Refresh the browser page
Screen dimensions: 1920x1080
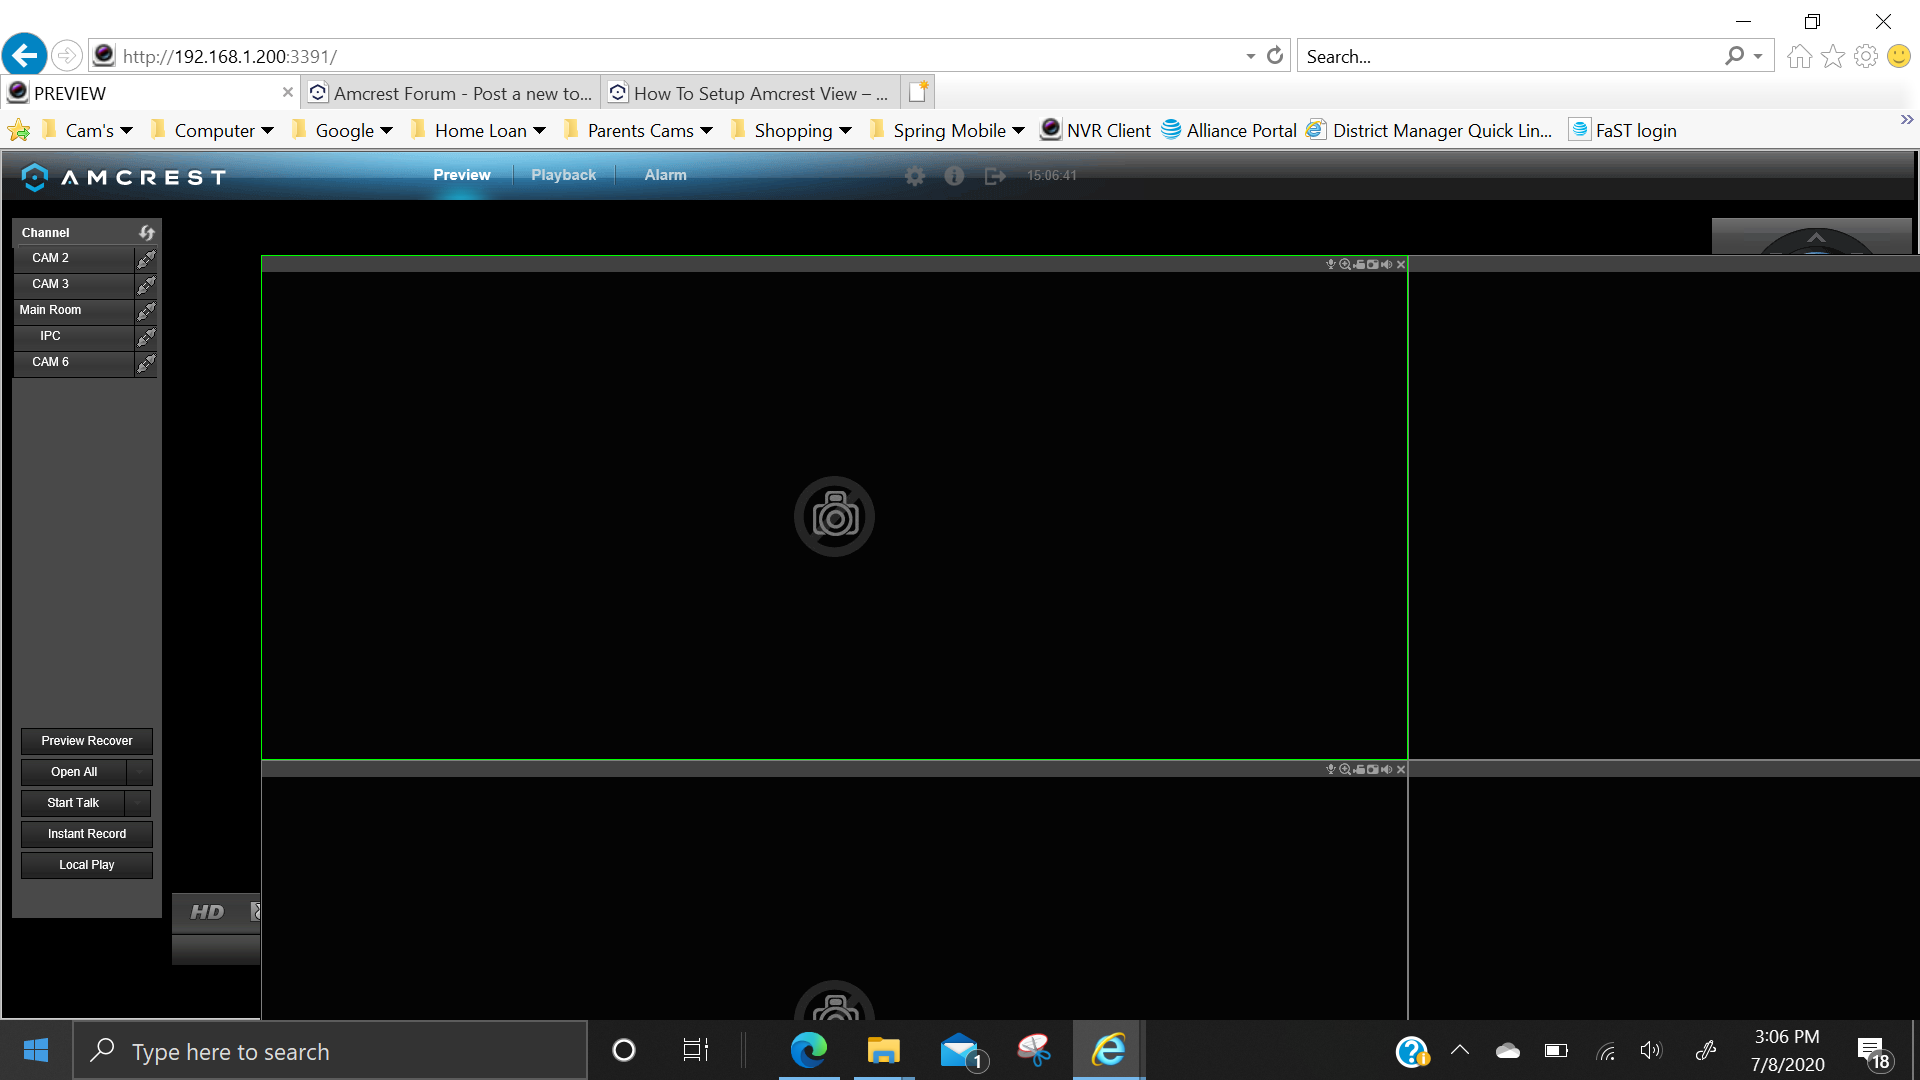(x=1275, y=56)
